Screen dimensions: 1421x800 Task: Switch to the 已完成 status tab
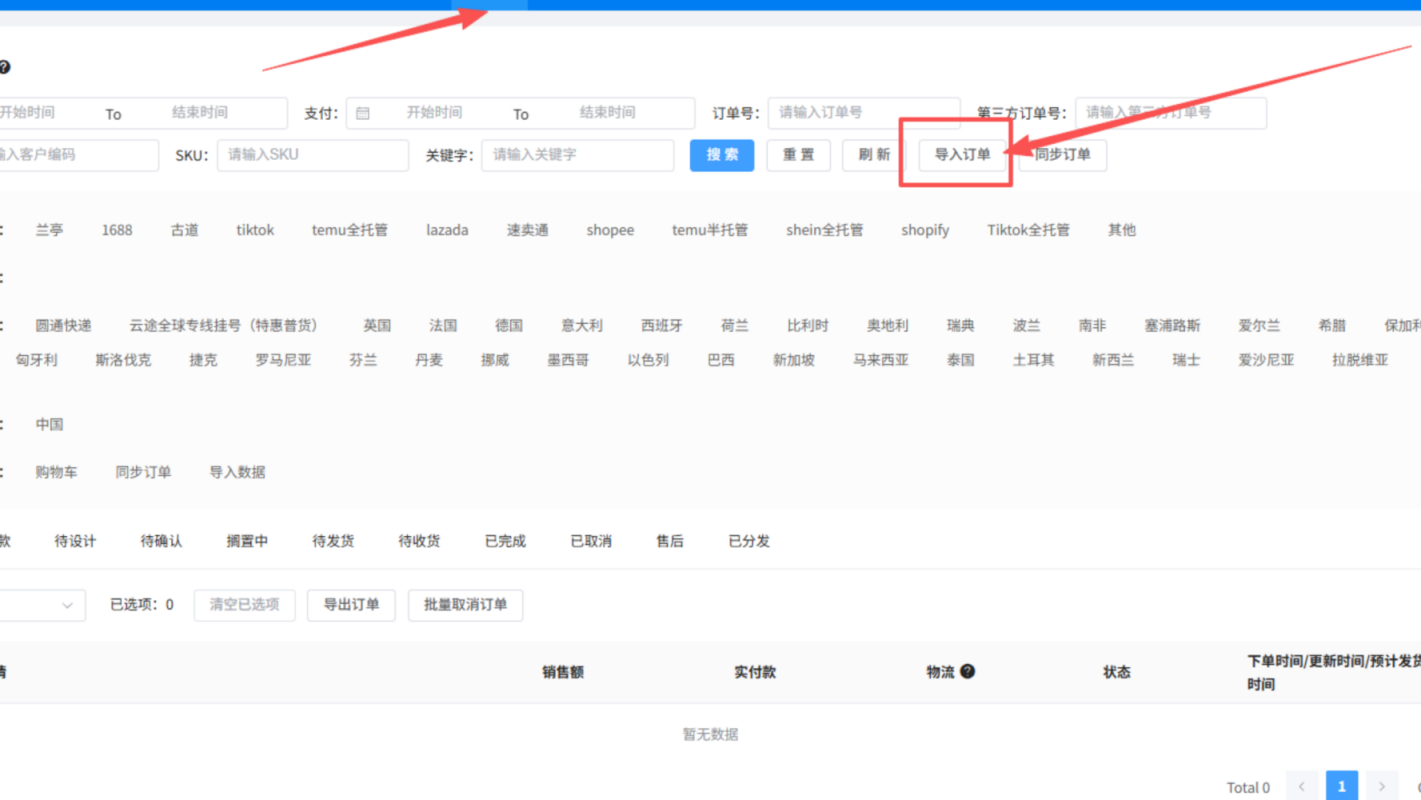pos(505,541)
